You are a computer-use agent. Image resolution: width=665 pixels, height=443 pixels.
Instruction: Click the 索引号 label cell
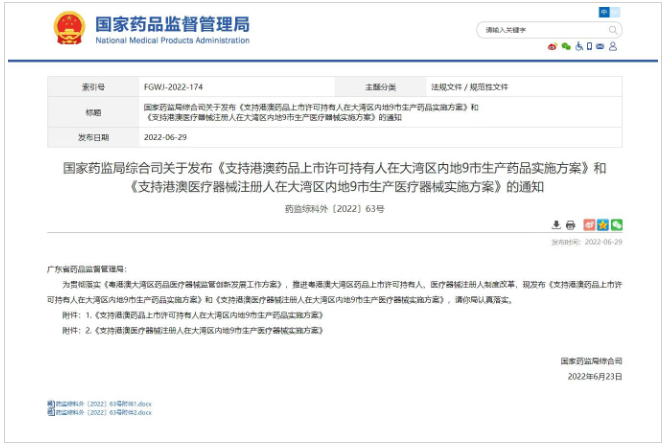93,87
